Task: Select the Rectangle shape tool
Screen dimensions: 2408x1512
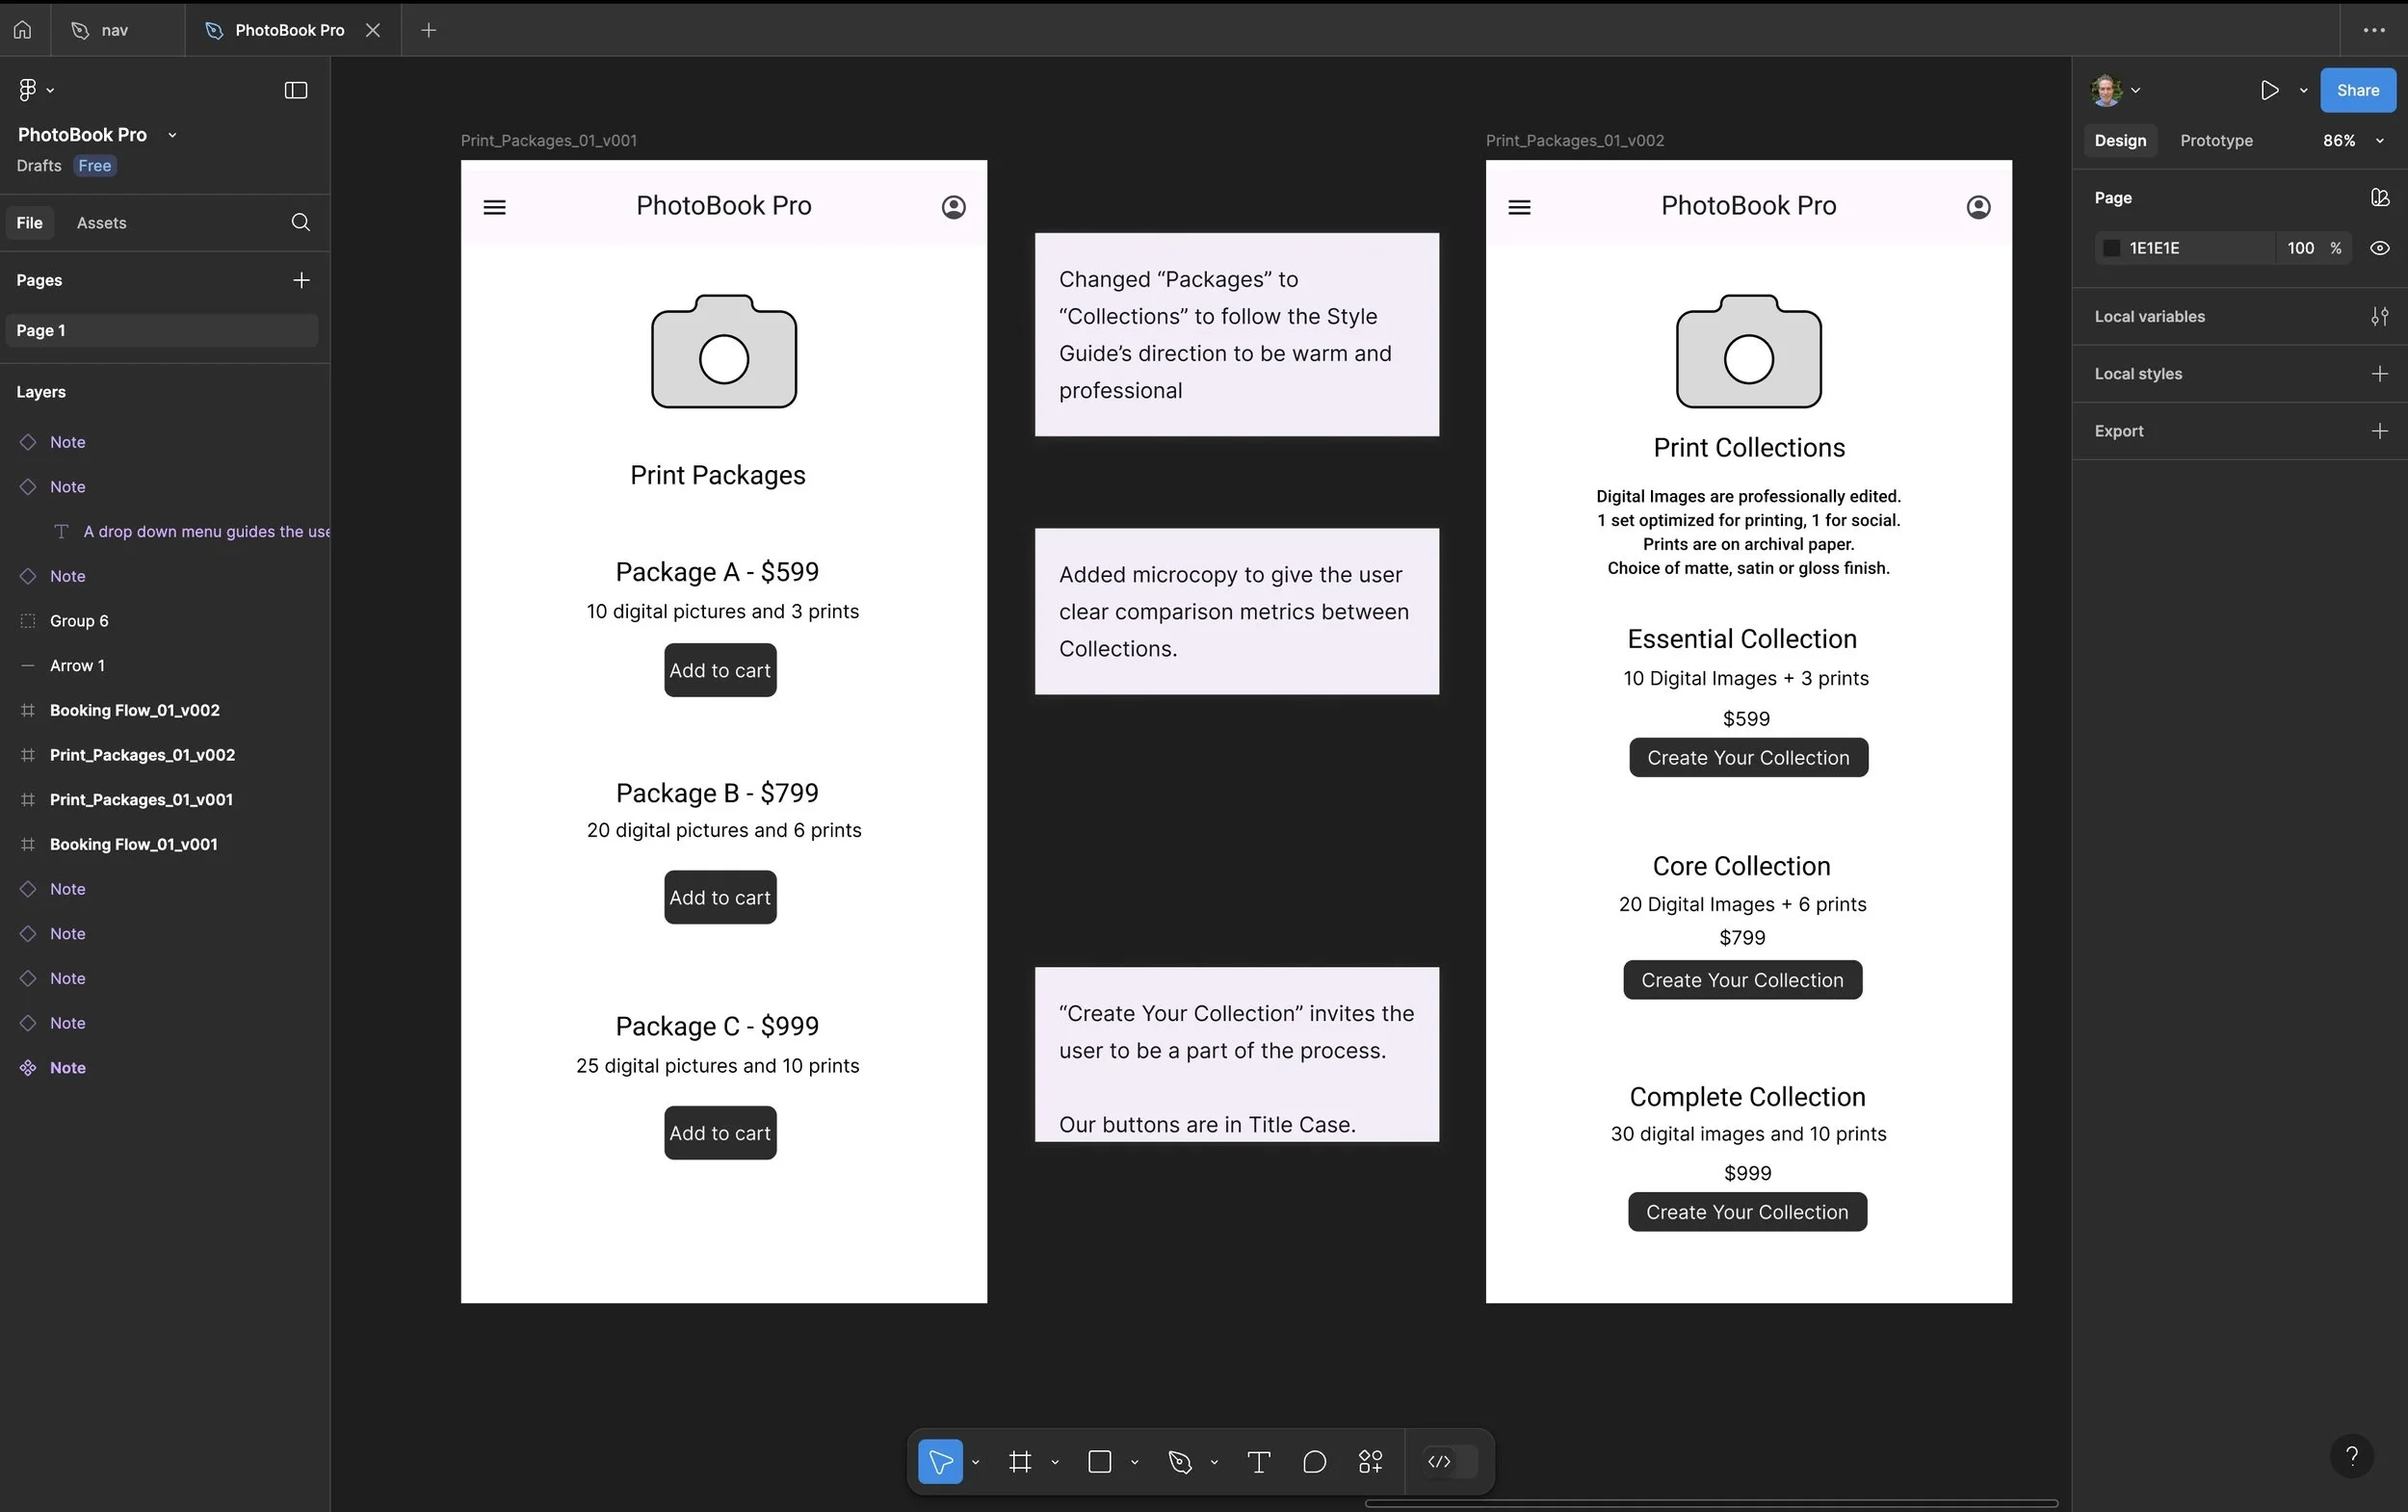Action: click(1099, 1462)
